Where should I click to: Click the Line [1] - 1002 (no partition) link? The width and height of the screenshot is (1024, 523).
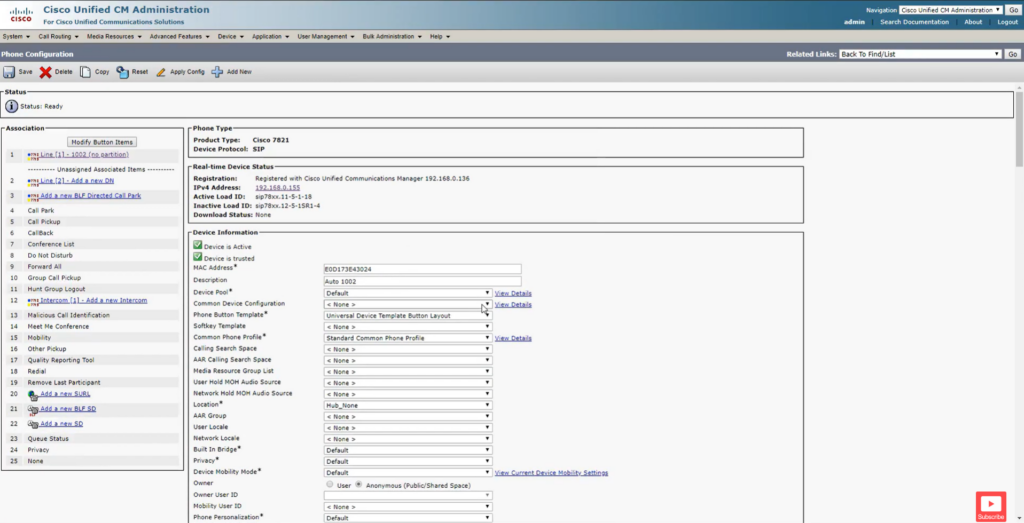[84, 155]
